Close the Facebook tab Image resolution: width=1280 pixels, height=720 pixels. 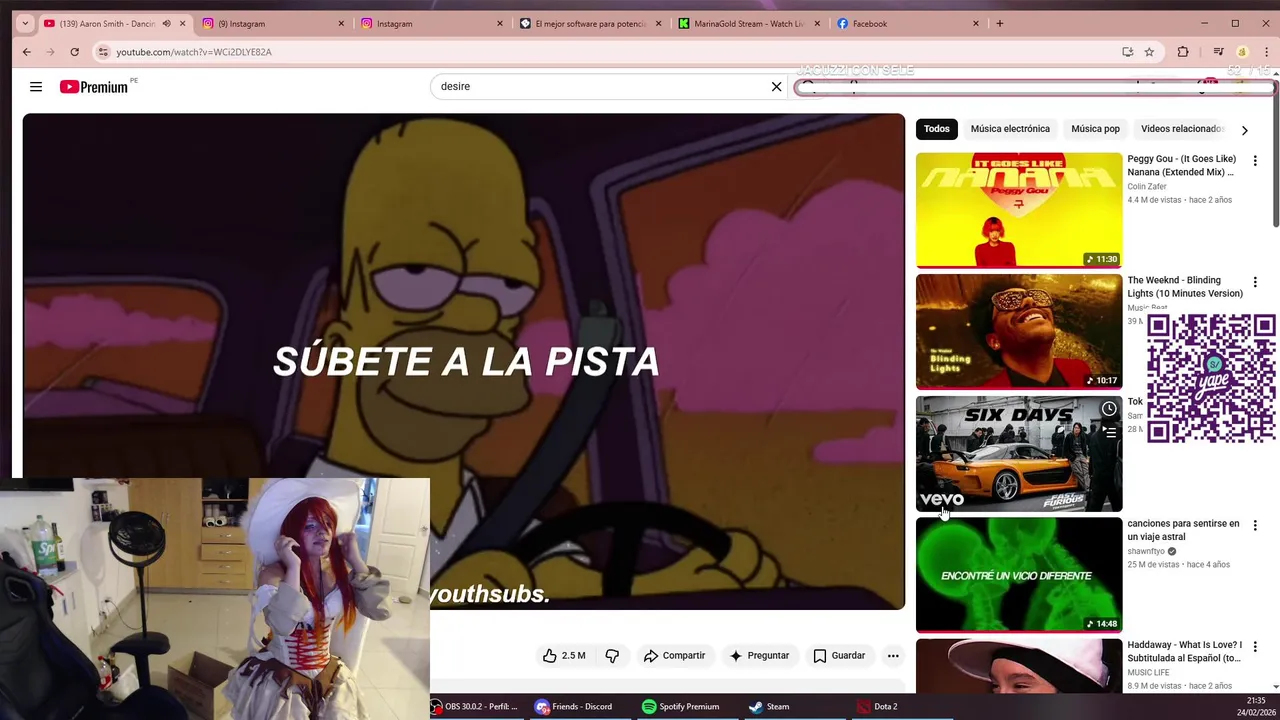click(x=976, y=23)
